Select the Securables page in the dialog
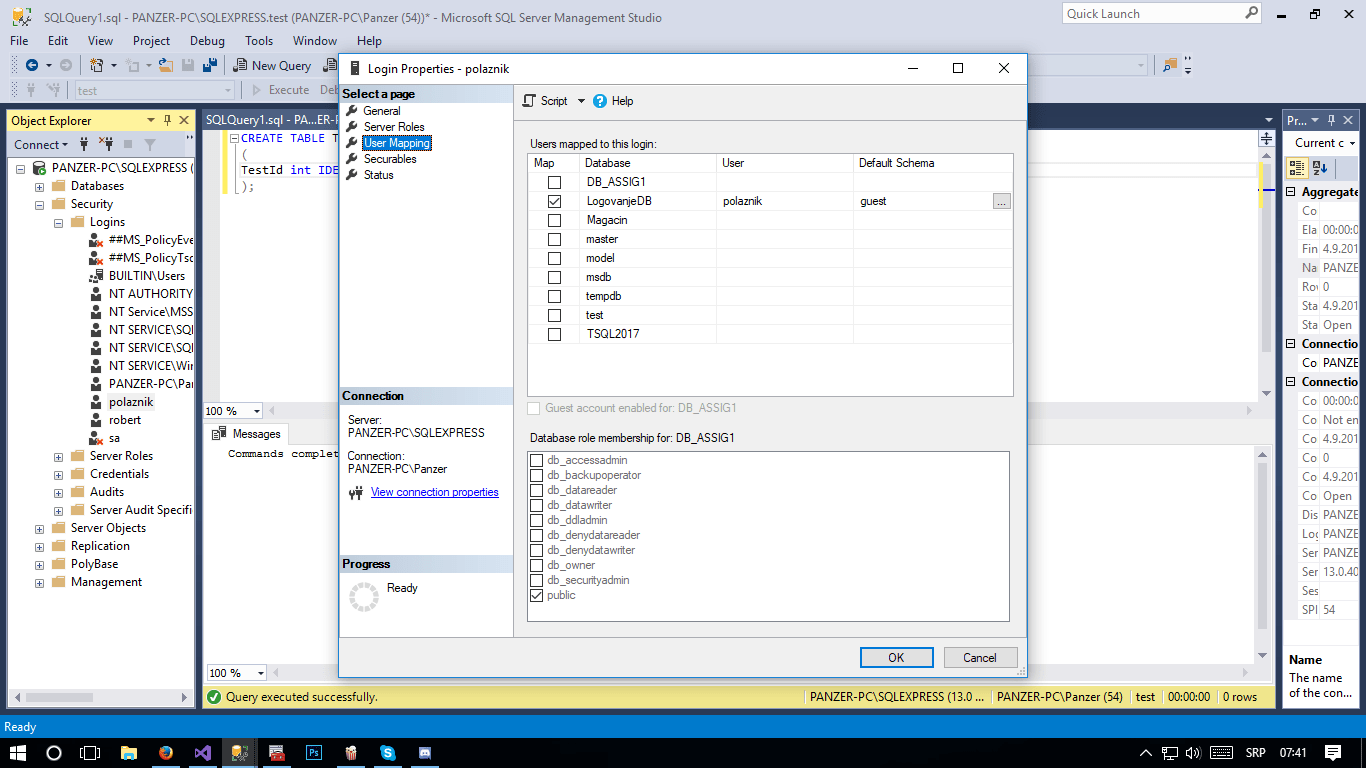This screenshot has width=1366, height=768. click(390, 159)
